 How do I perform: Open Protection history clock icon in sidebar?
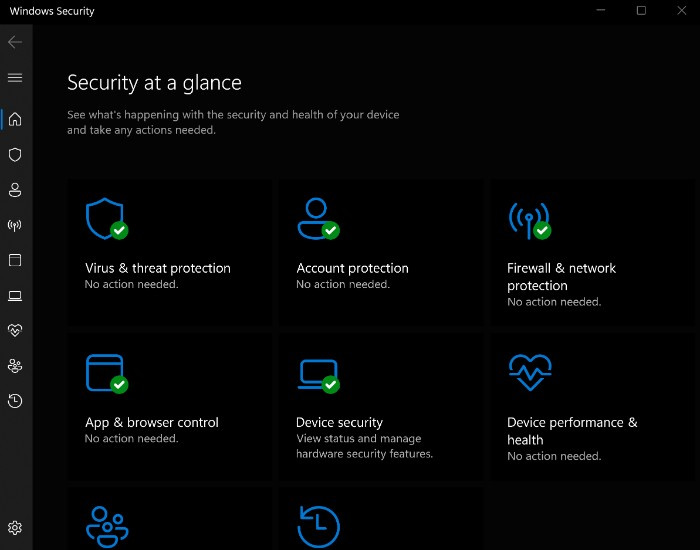15,401
